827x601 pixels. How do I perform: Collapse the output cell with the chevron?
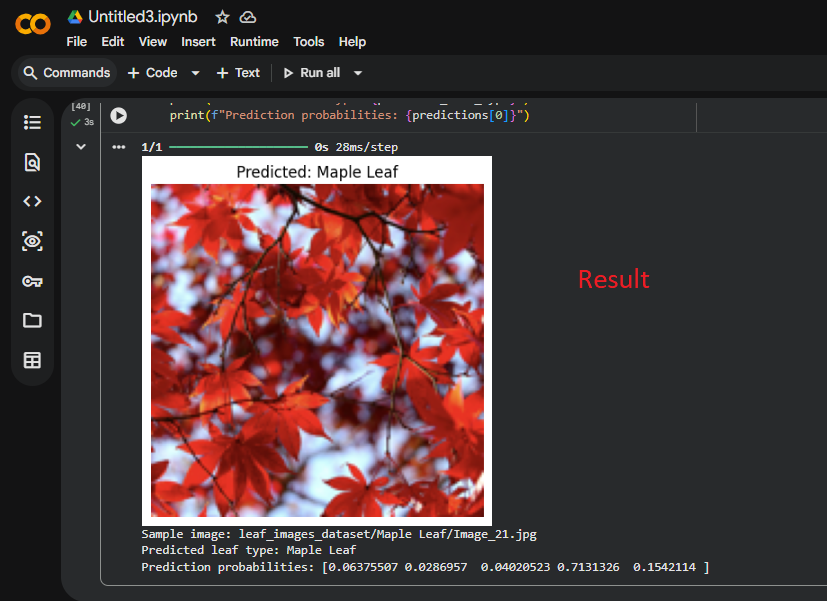click(x=81, y=146)
